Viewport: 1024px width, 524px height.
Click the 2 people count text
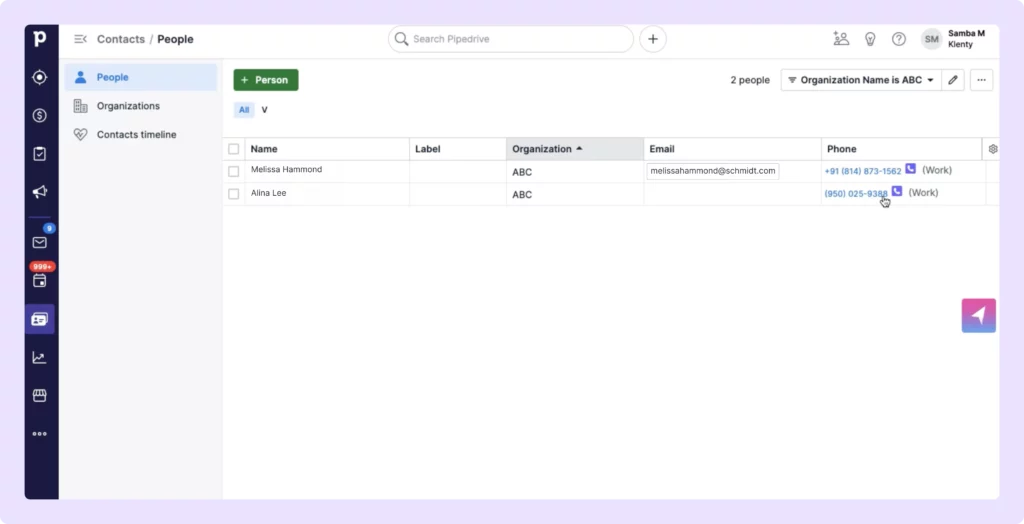(750, 80)
